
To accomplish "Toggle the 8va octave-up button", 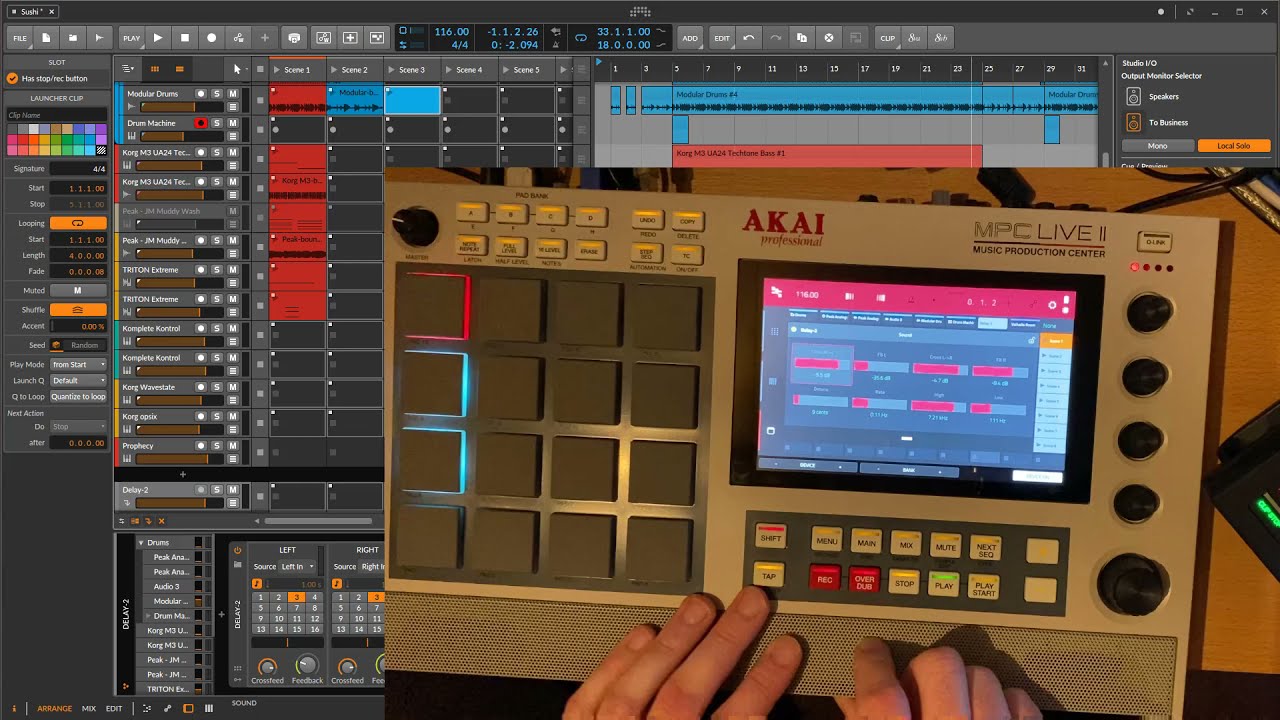I will pos(914,38).
